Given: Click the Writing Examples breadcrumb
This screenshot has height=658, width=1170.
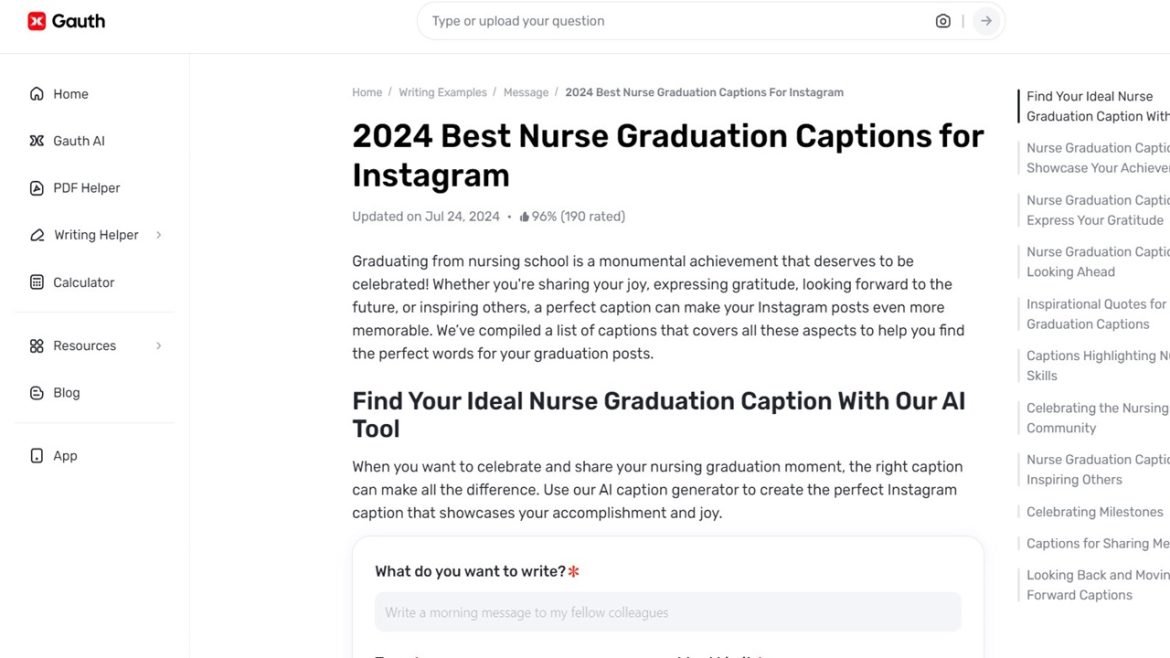Looking at the screenshot, I should (x=442, y=93).
